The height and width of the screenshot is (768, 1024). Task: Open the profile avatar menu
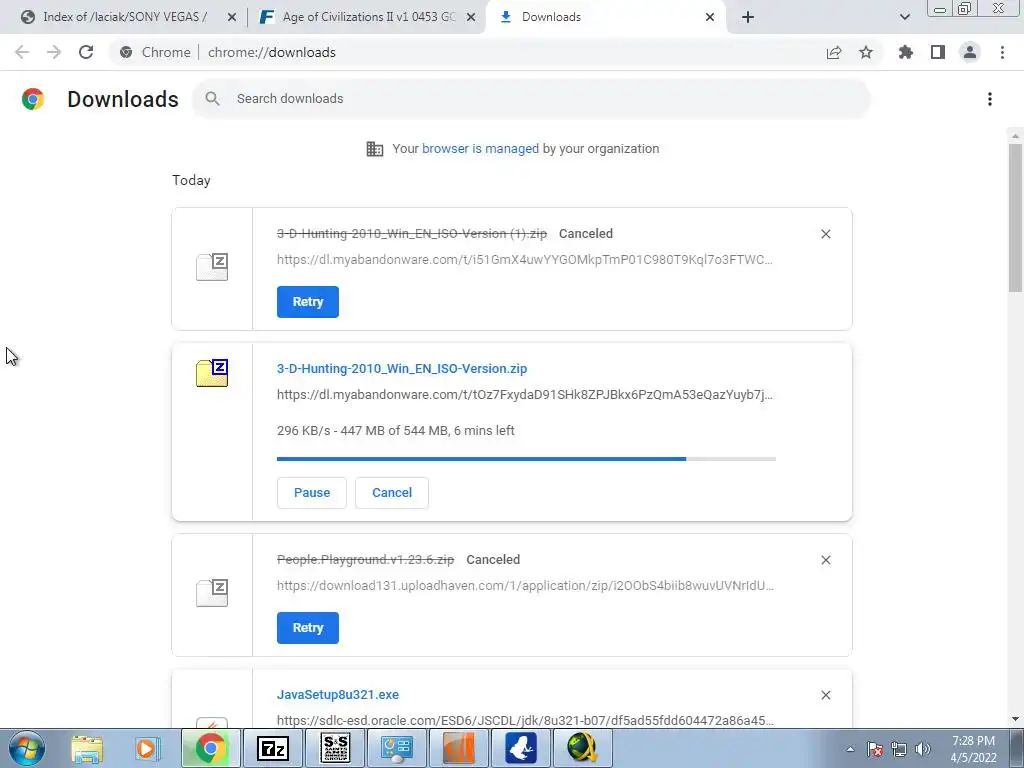(x=970, y=52)
